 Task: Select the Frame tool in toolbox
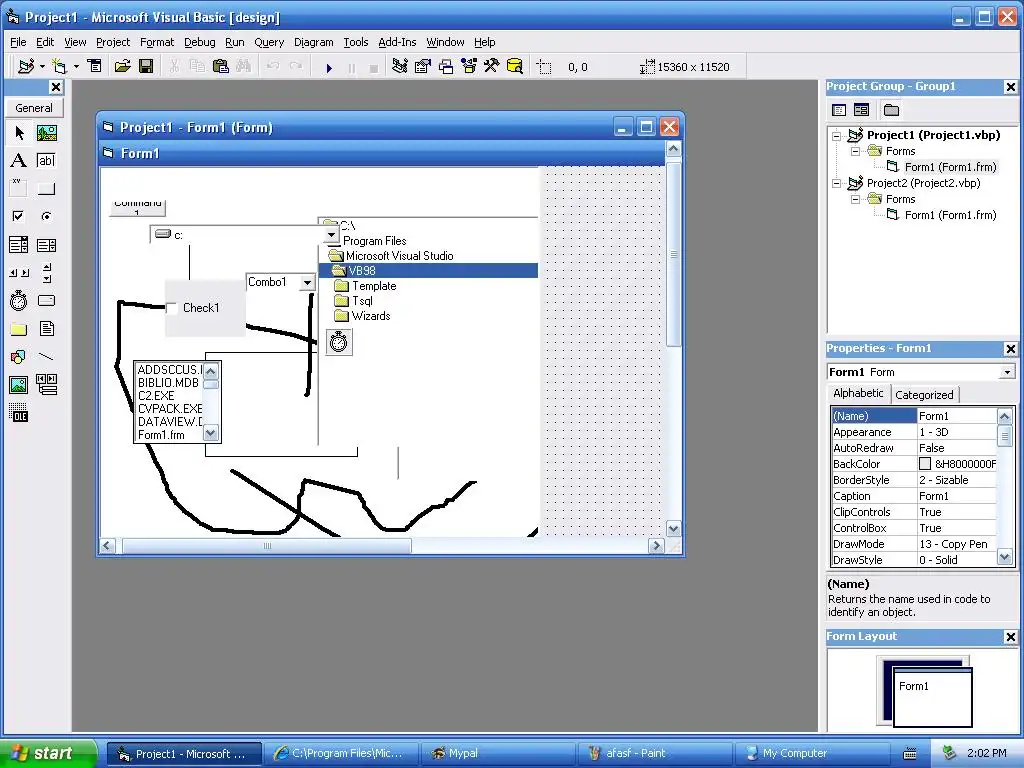tap(19, 188)
